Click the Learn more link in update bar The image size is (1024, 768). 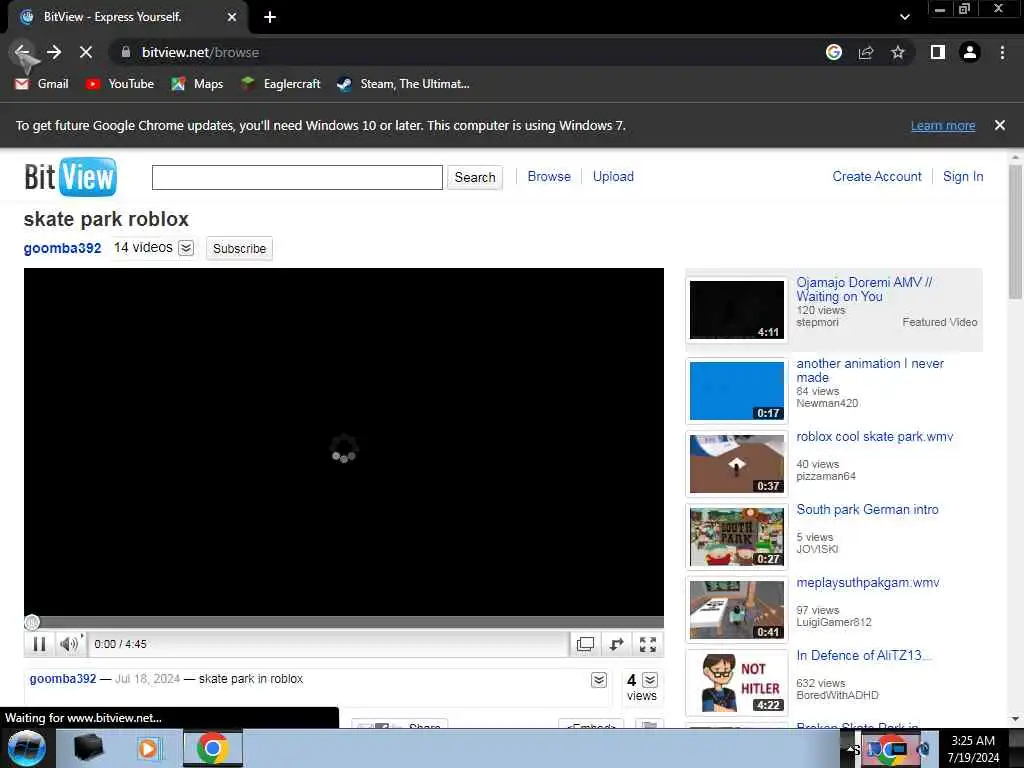(x=942, y=125)
